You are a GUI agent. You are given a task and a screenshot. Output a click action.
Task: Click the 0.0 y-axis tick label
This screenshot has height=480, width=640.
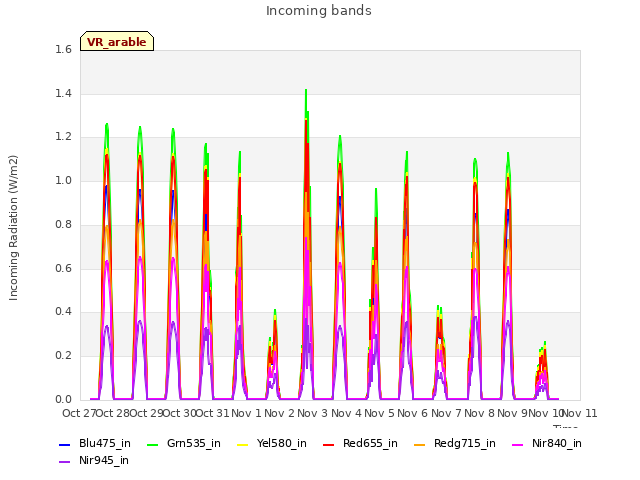click(63, 399)
